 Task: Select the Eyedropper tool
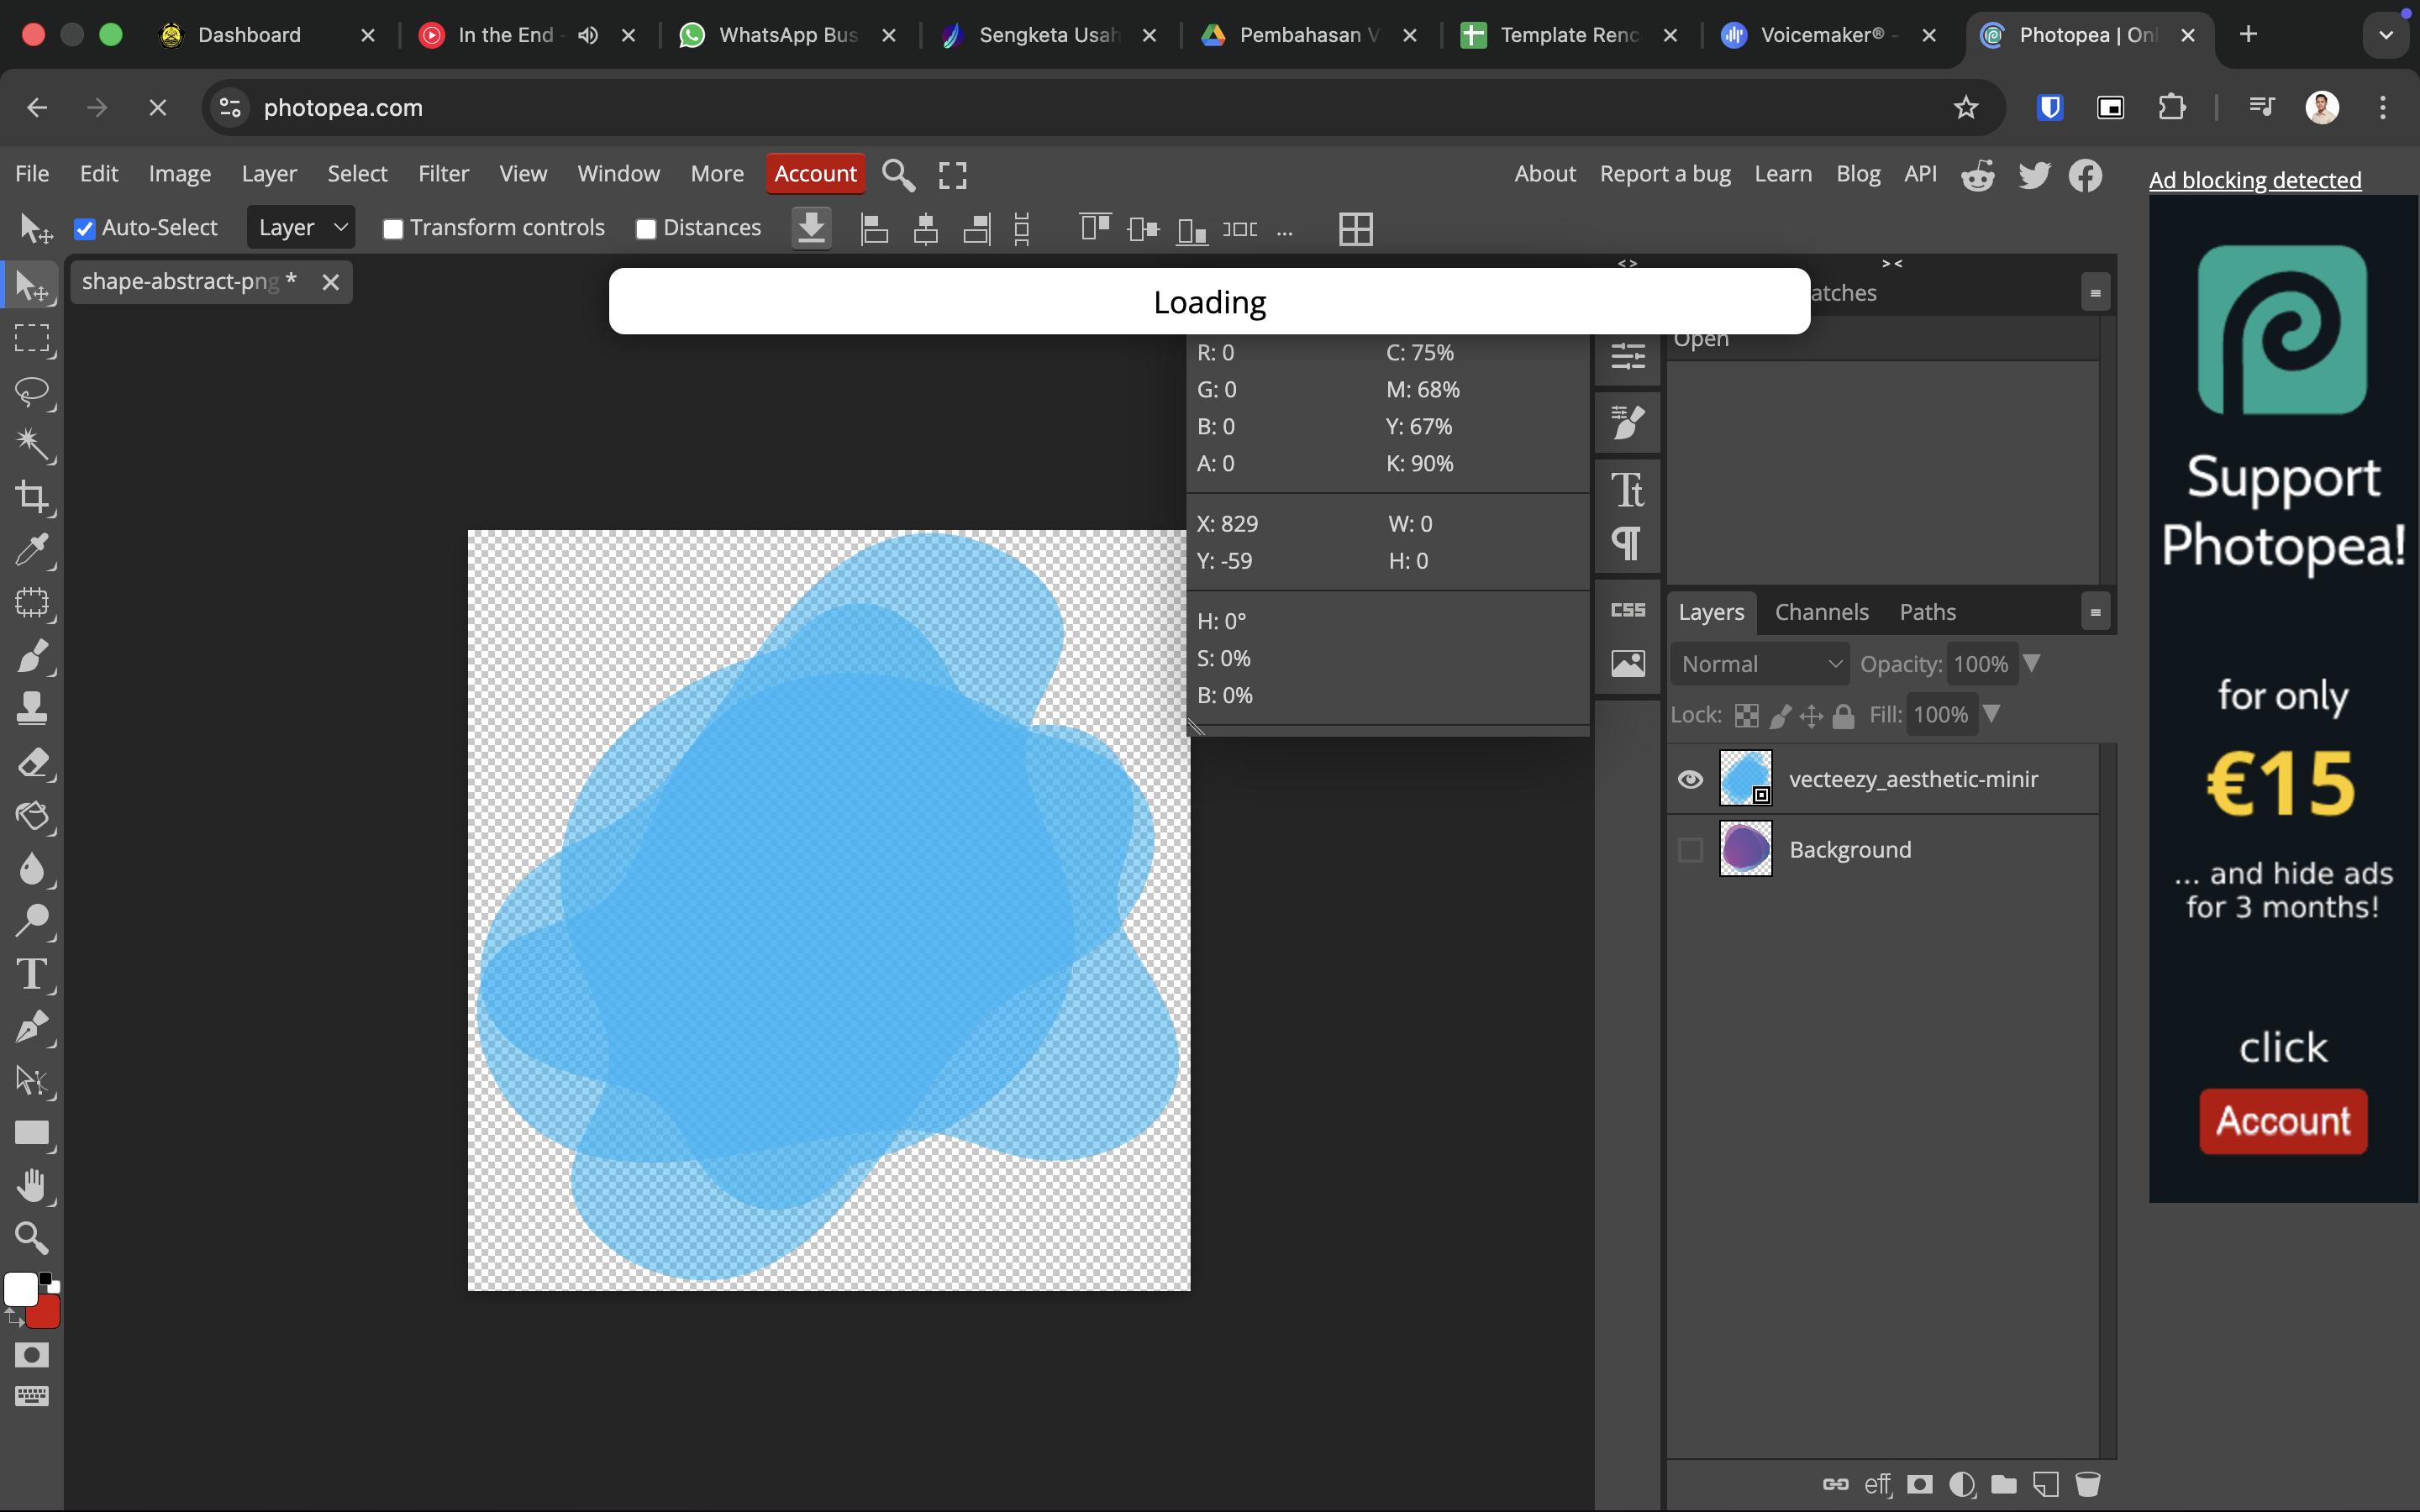point(32,550)
